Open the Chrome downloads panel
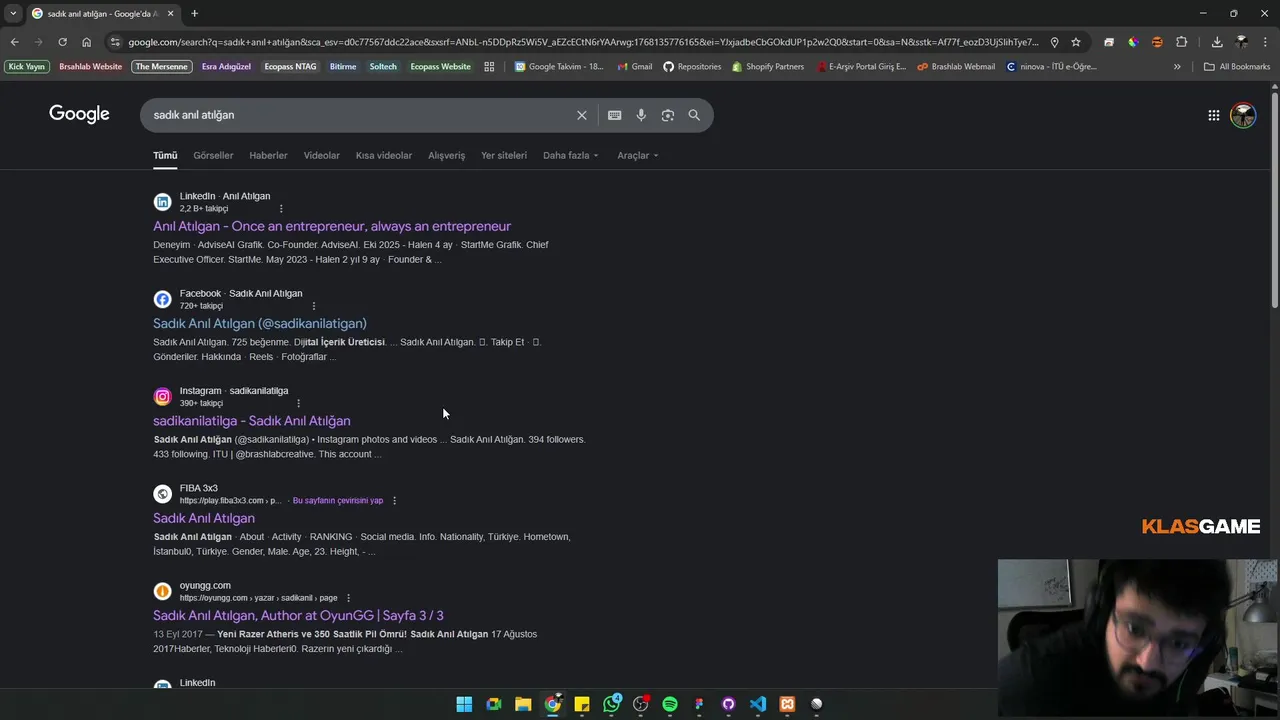Viewport: 1280px width, 720px height. point(1216,42)
